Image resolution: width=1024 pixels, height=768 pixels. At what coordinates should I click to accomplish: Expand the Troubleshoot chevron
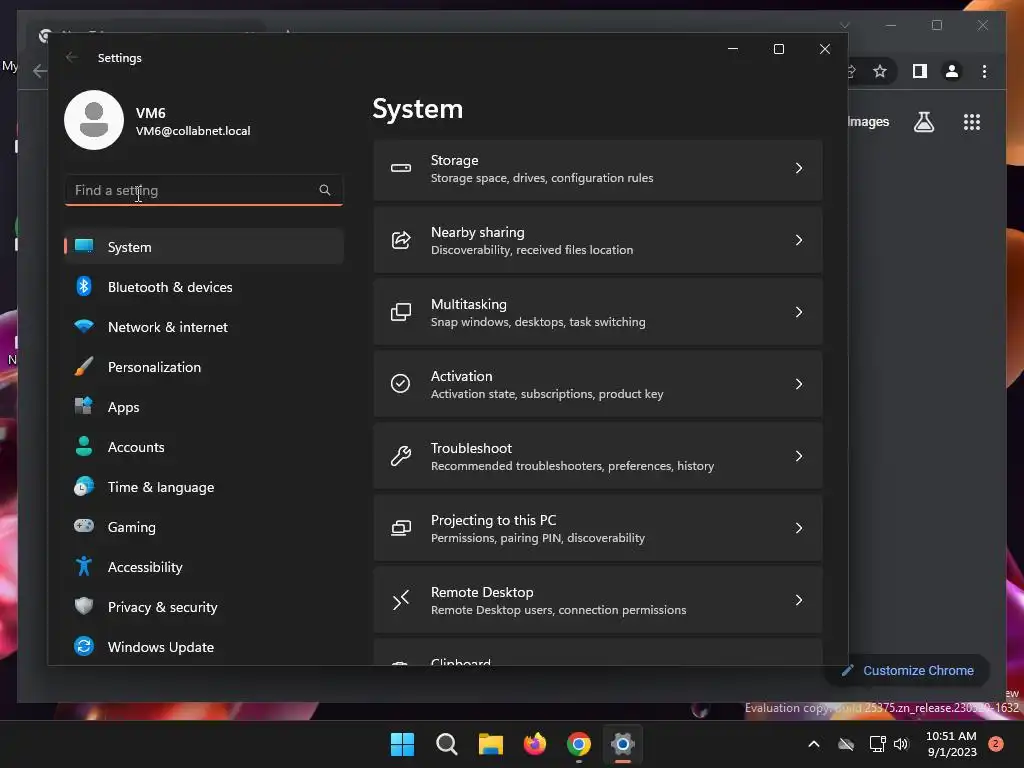(799, 456)
